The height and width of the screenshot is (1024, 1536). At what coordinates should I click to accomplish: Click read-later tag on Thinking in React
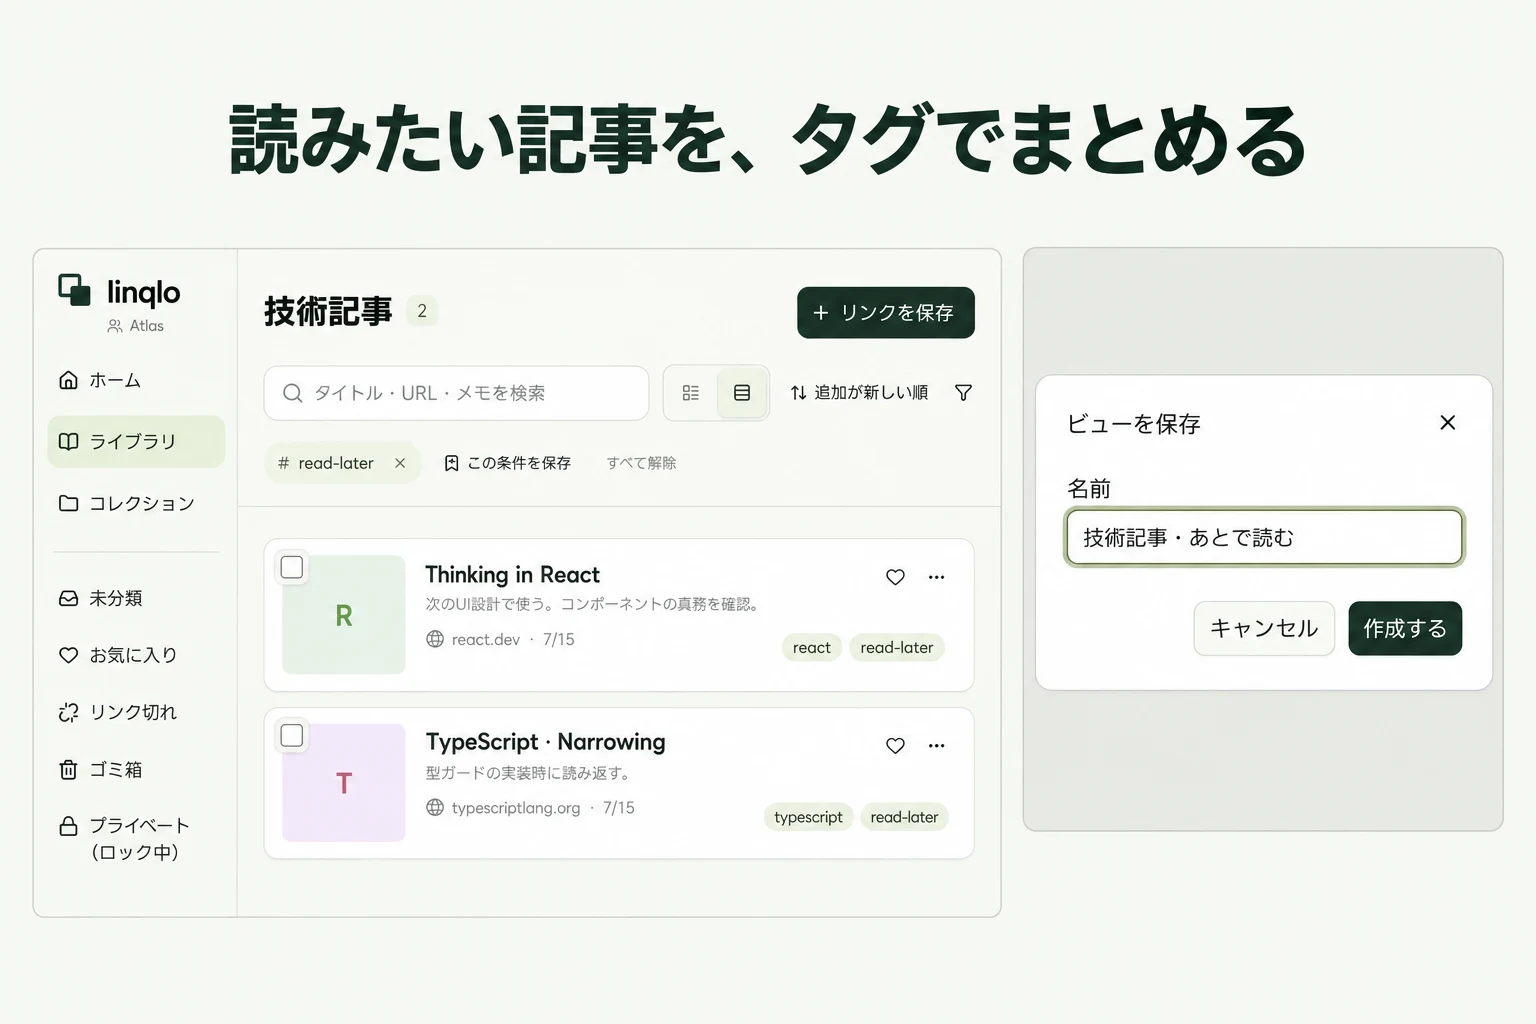pos(897,648)
